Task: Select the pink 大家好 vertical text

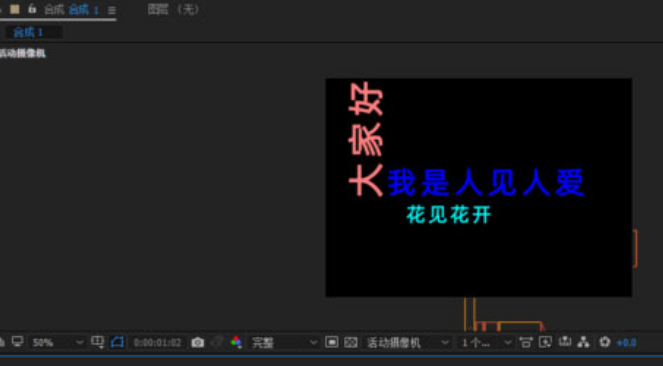Action: tap(366, 139)
